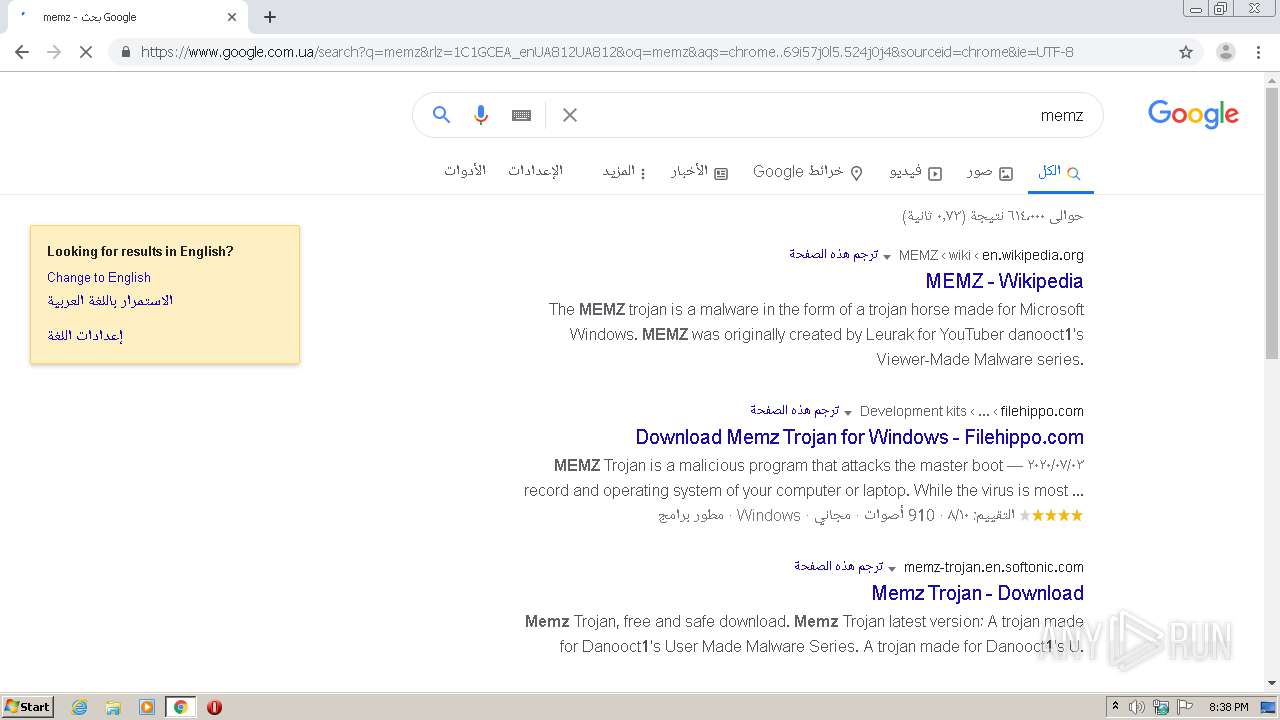Switch to the الأخبار (News) tab

[699, 172]
